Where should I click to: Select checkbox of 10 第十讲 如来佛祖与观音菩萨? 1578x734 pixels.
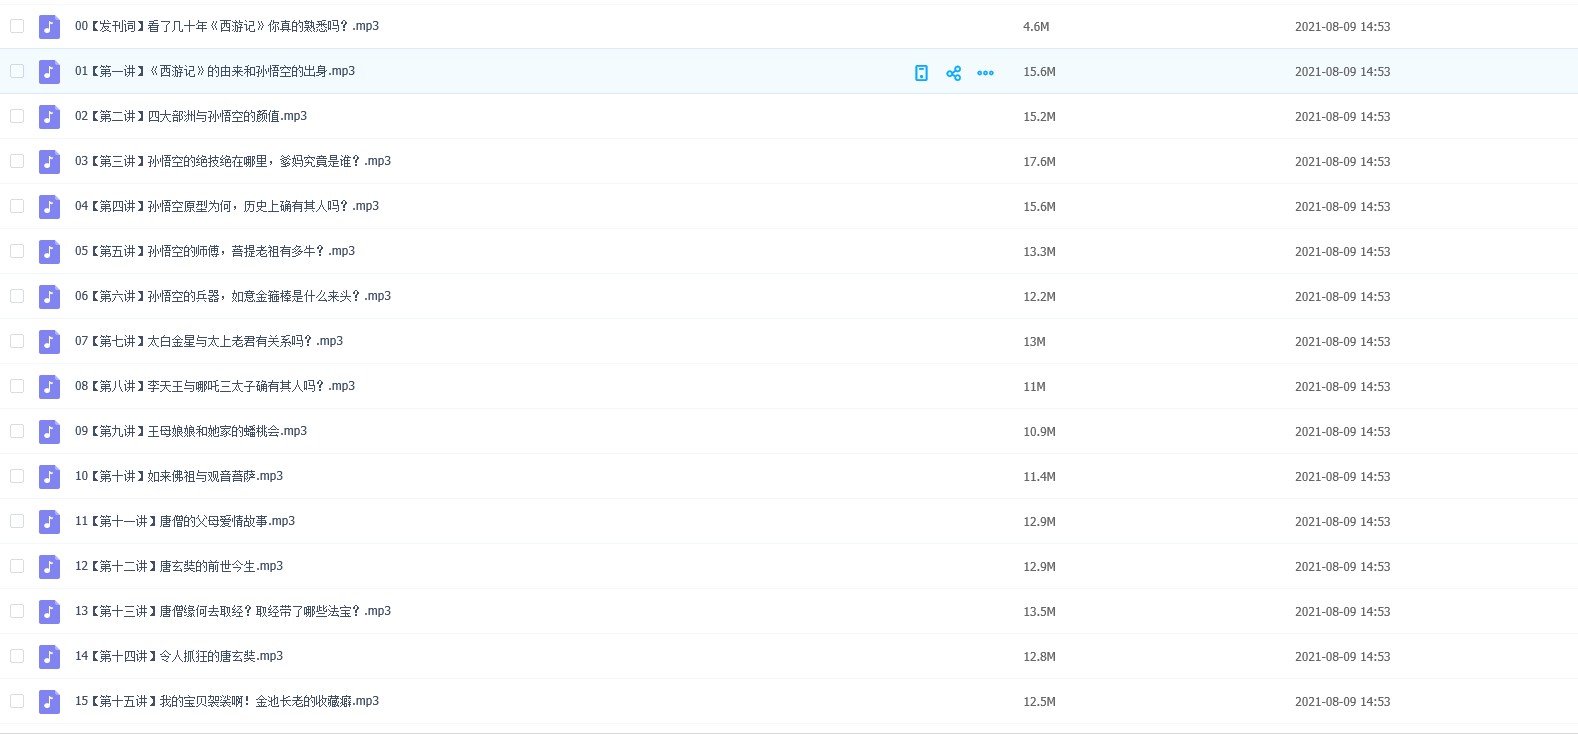click(x=17, y=476)
